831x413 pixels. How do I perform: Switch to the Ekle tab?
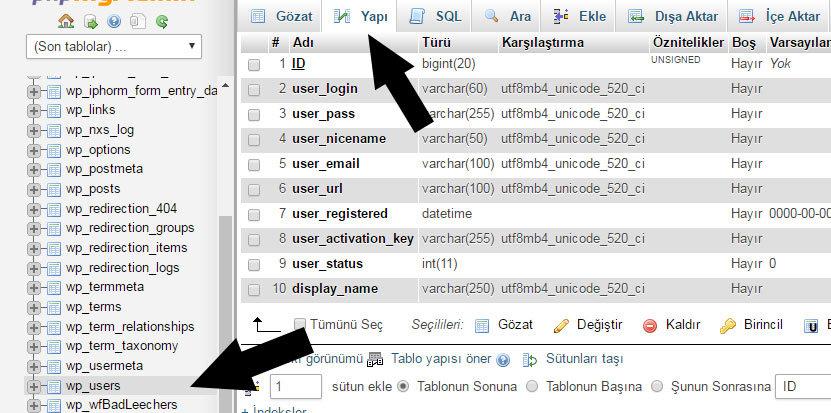point(579,16)
